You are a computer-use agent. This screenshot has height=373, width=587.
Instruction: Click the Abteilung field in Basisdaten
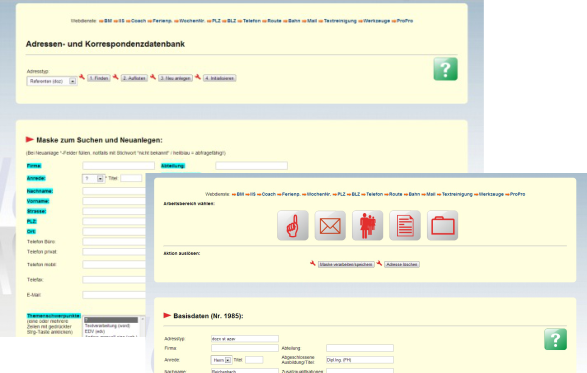(x=360, y=348)
